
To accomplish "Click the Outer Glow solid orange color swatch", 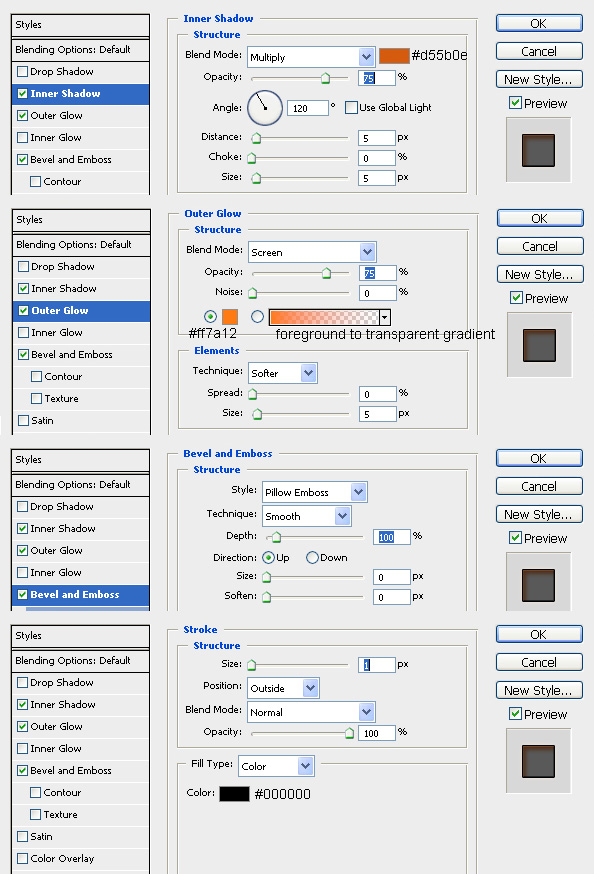I will coord(230,317).
